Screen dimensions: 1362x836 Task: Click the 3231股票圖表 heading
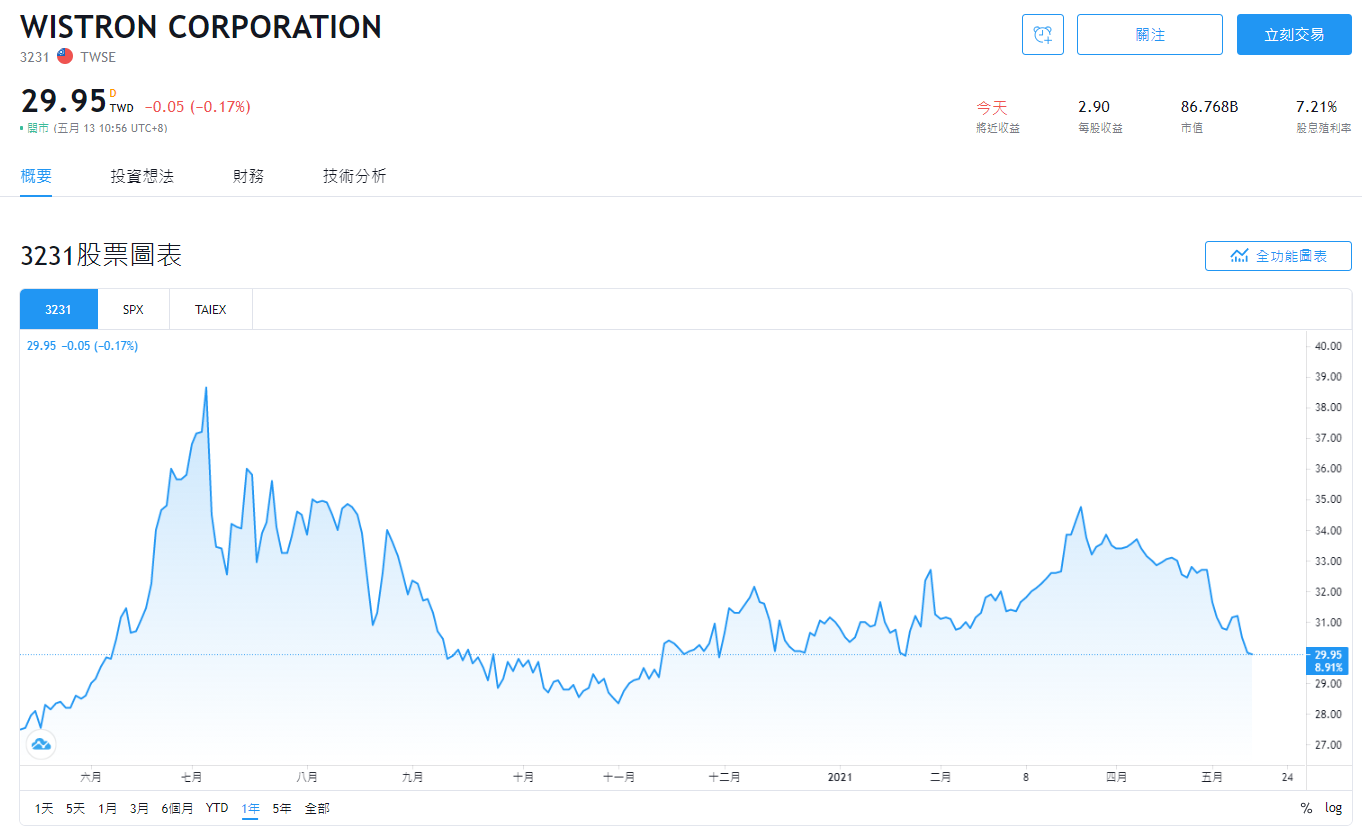tap(101, 256)
